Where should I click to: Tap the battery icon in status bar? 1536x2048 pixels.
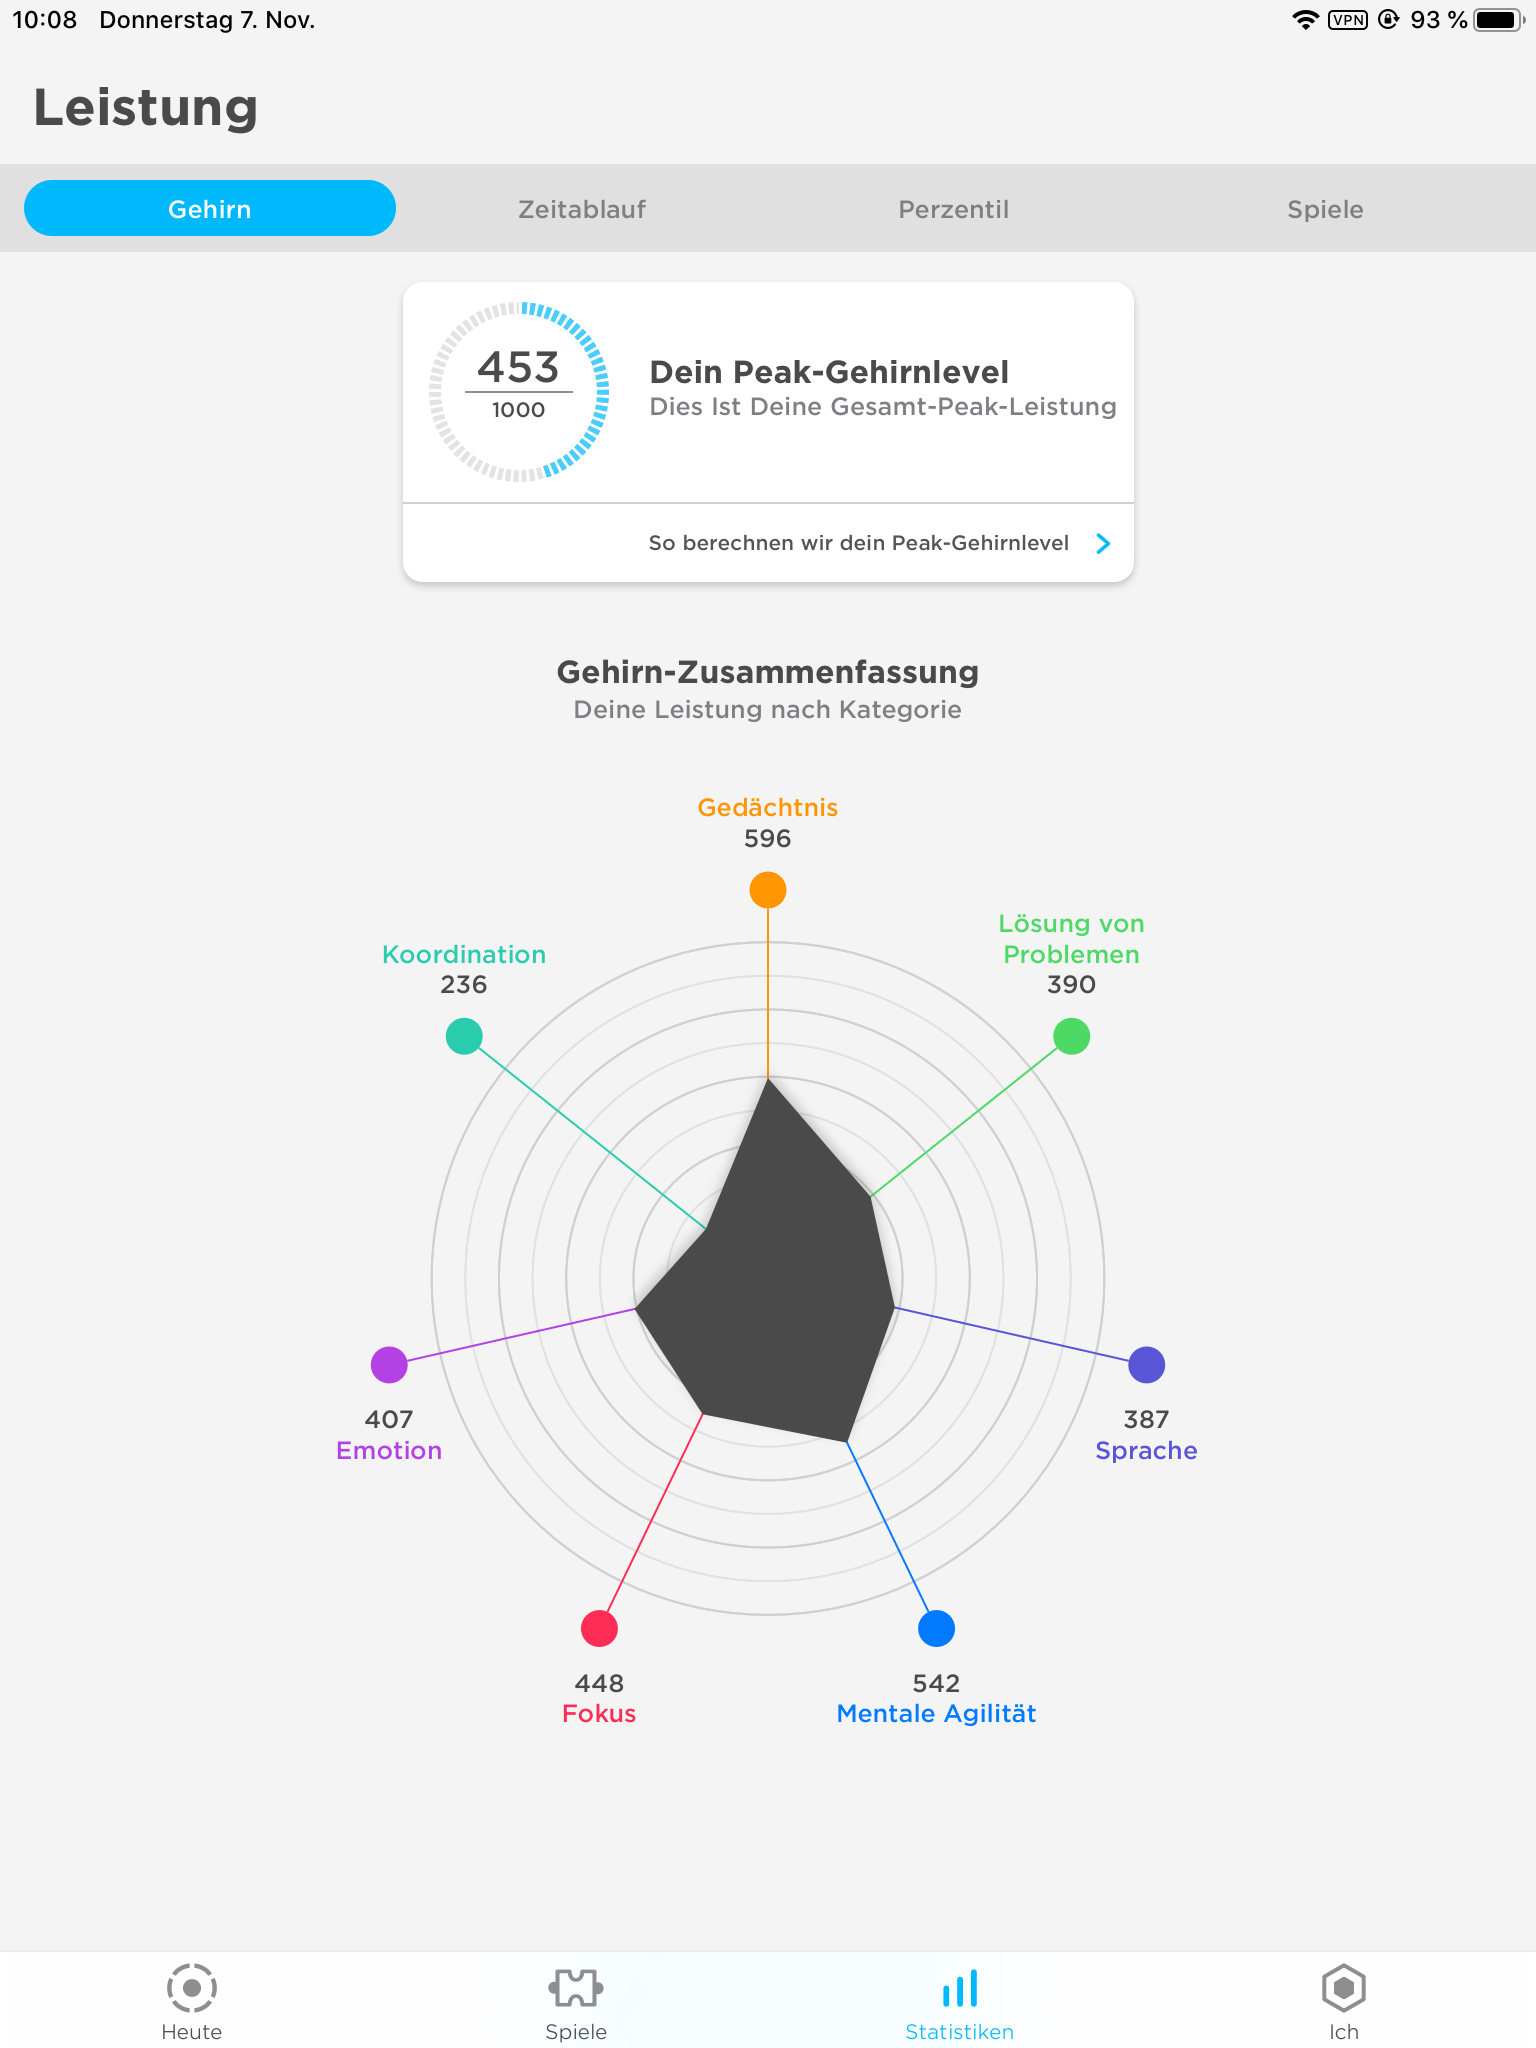coord(1497,20)
